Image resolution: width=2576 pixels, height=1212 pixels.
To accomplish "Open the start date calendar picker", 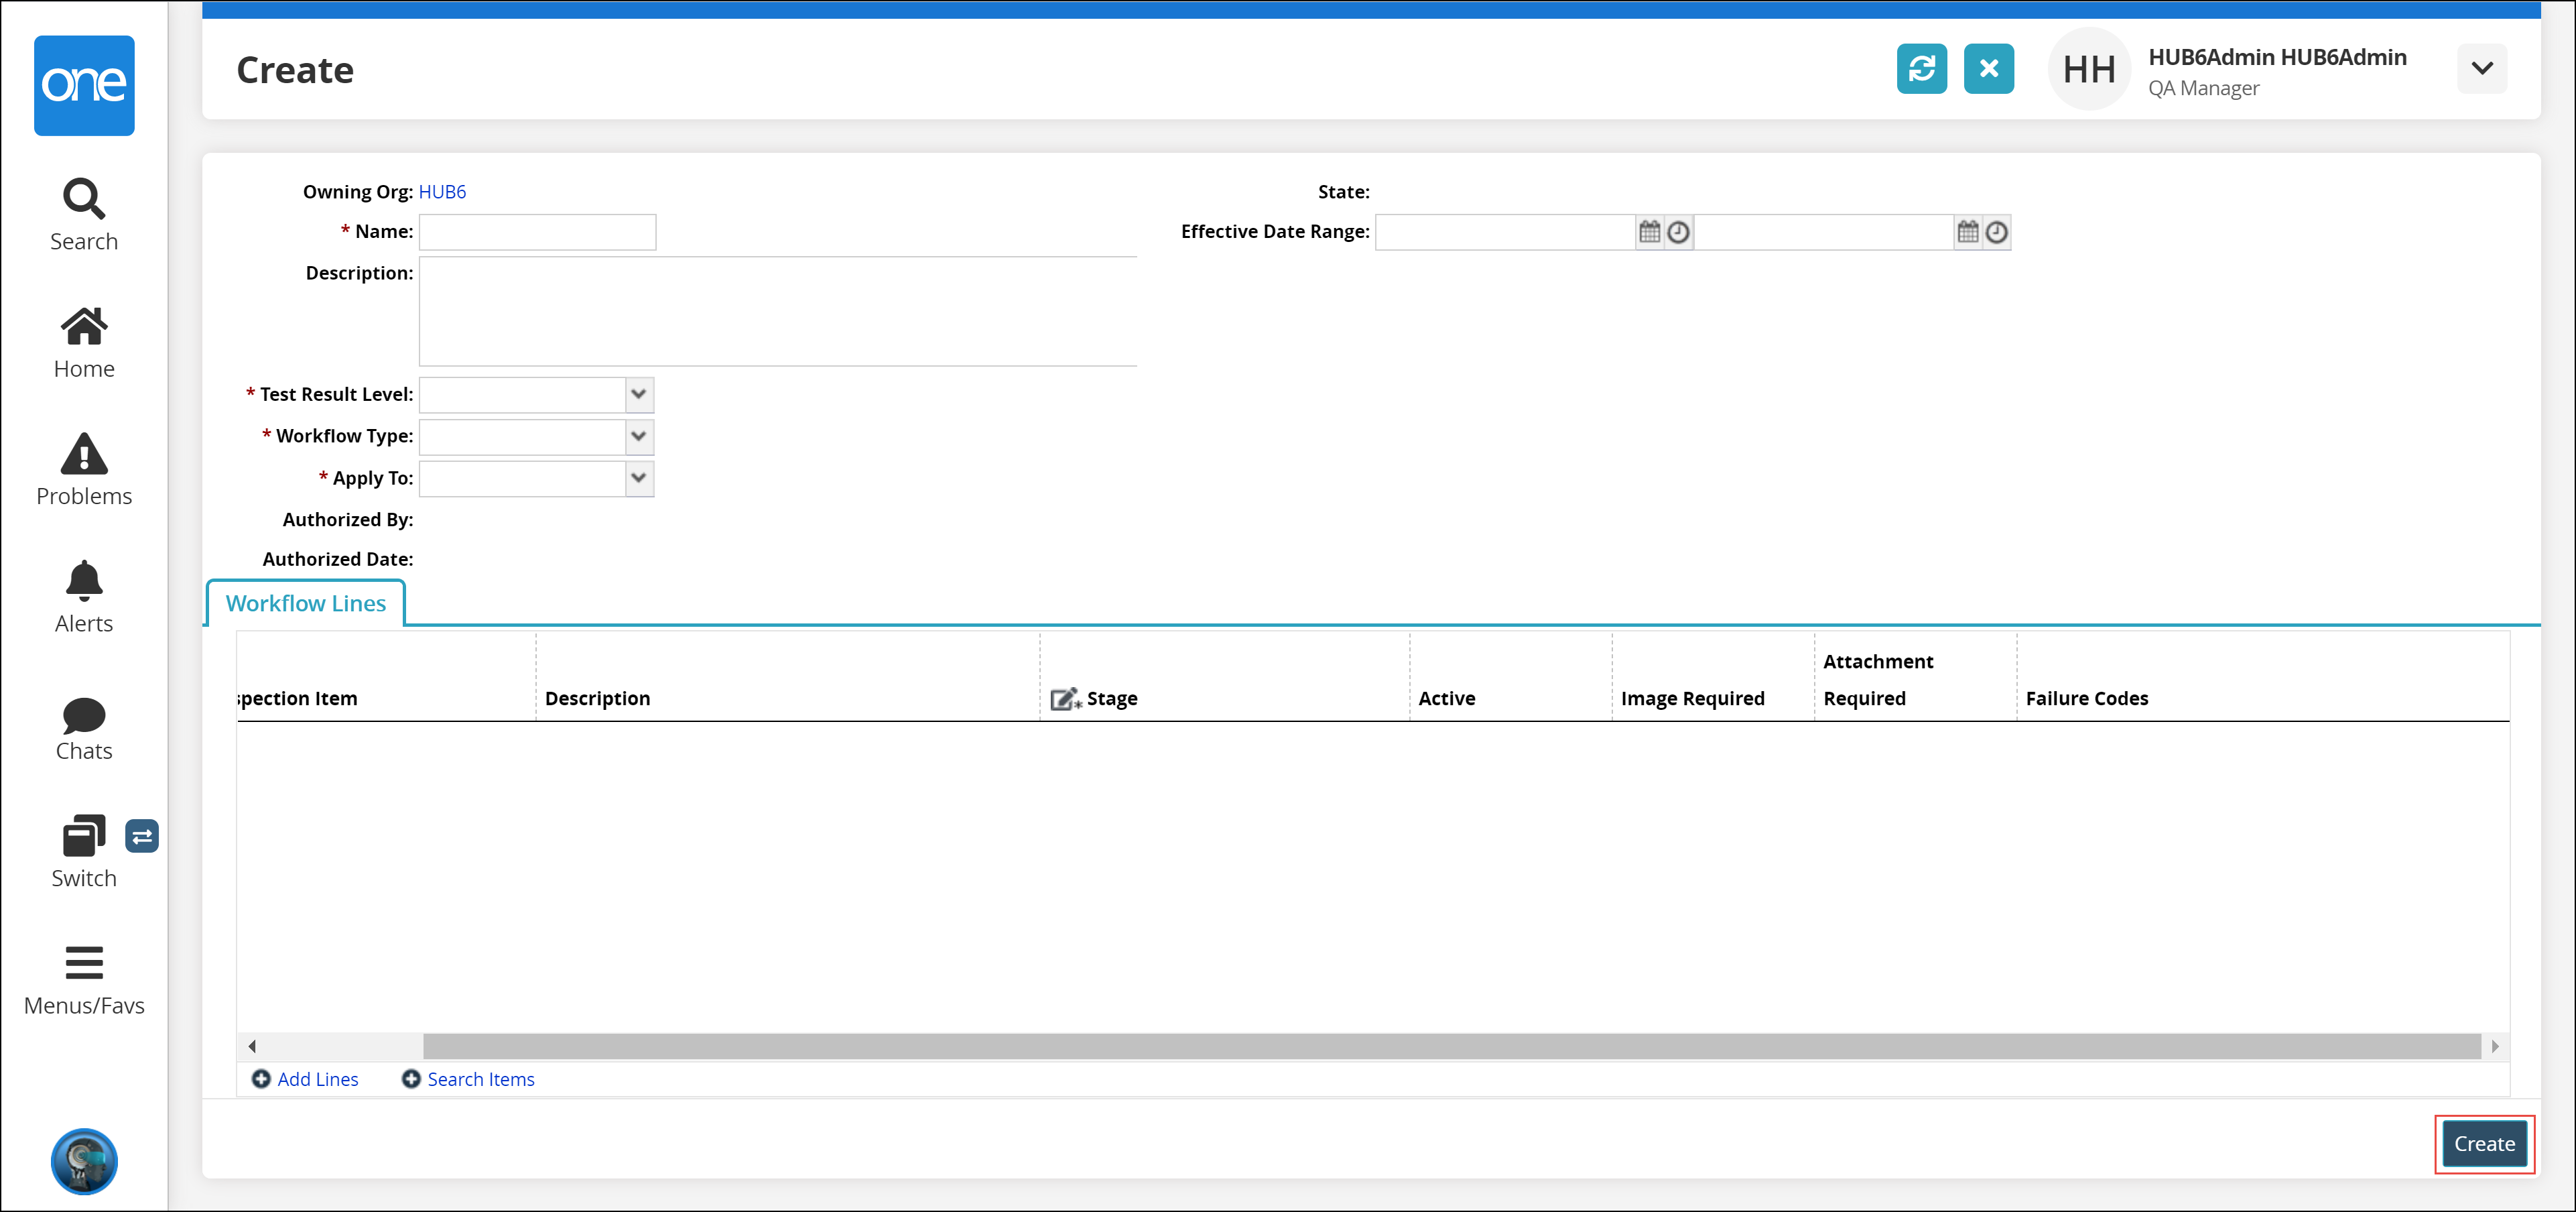I will click(x=1649, y=232).
